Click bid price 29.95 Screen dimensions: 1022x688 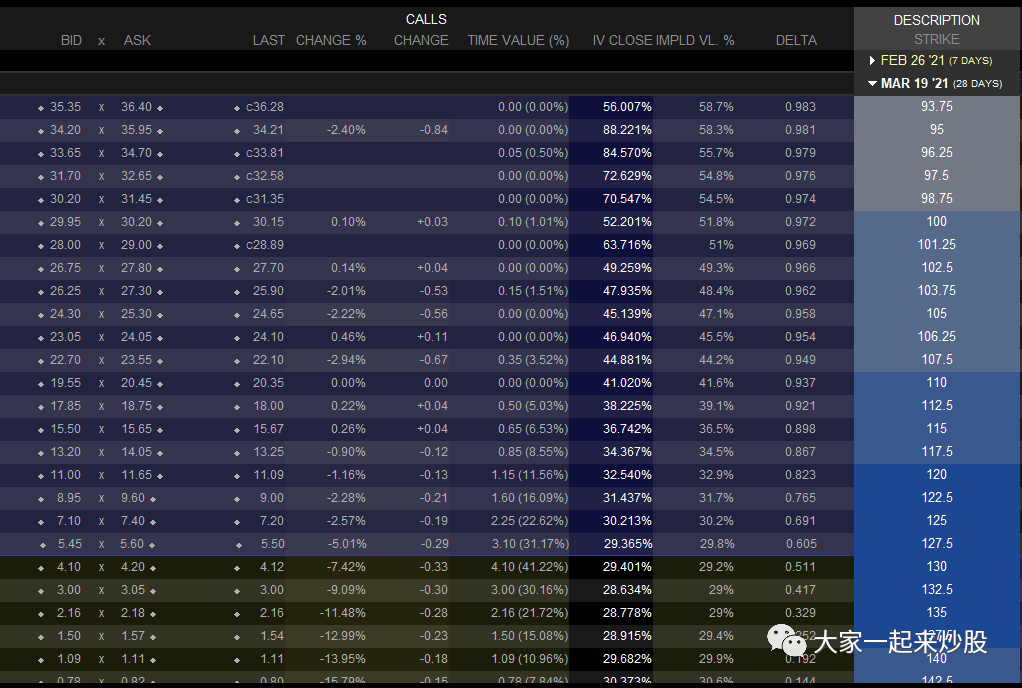click(65, 222)
